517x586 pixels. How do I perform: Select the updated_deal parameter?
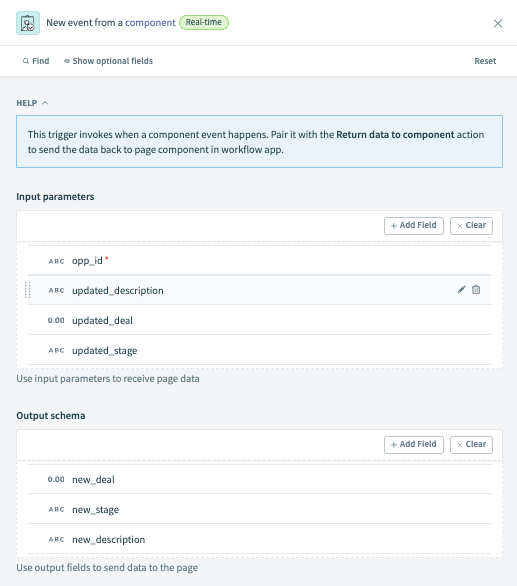(x=259, y=320)
